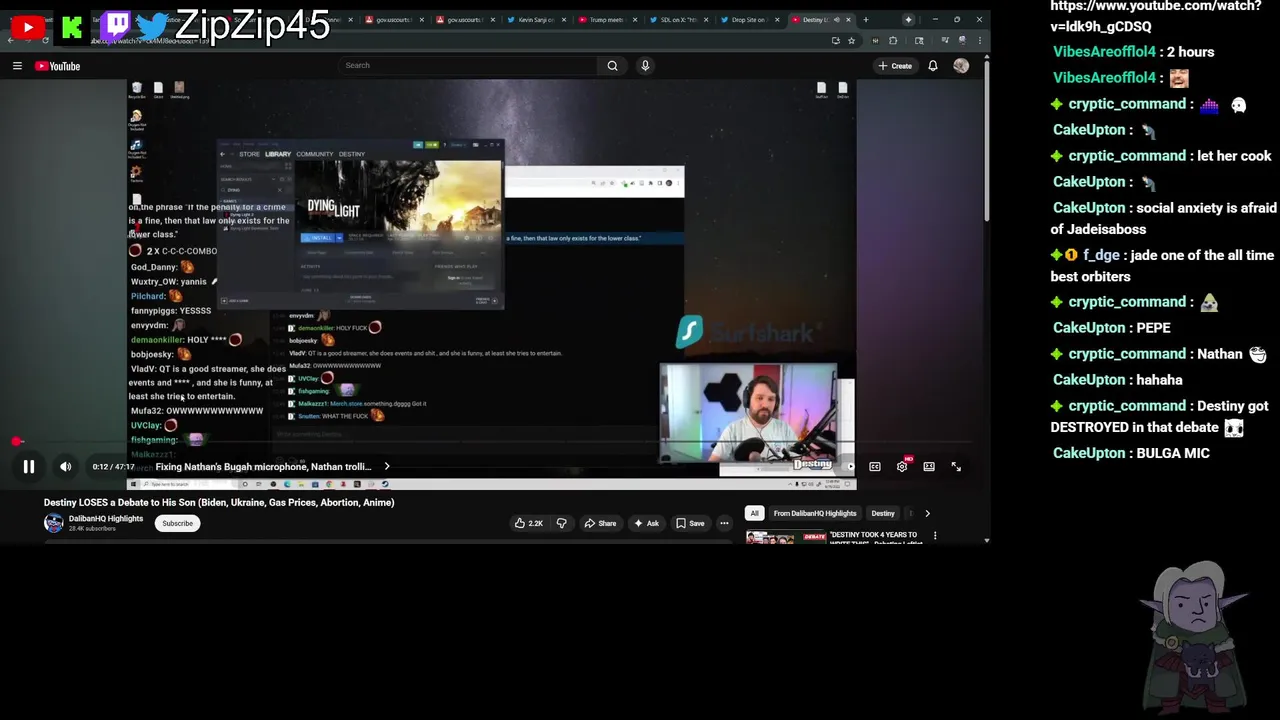Subscribe to DalibanHQ Highlights
Screen dimensions: 1280x720
pos(177,523)
